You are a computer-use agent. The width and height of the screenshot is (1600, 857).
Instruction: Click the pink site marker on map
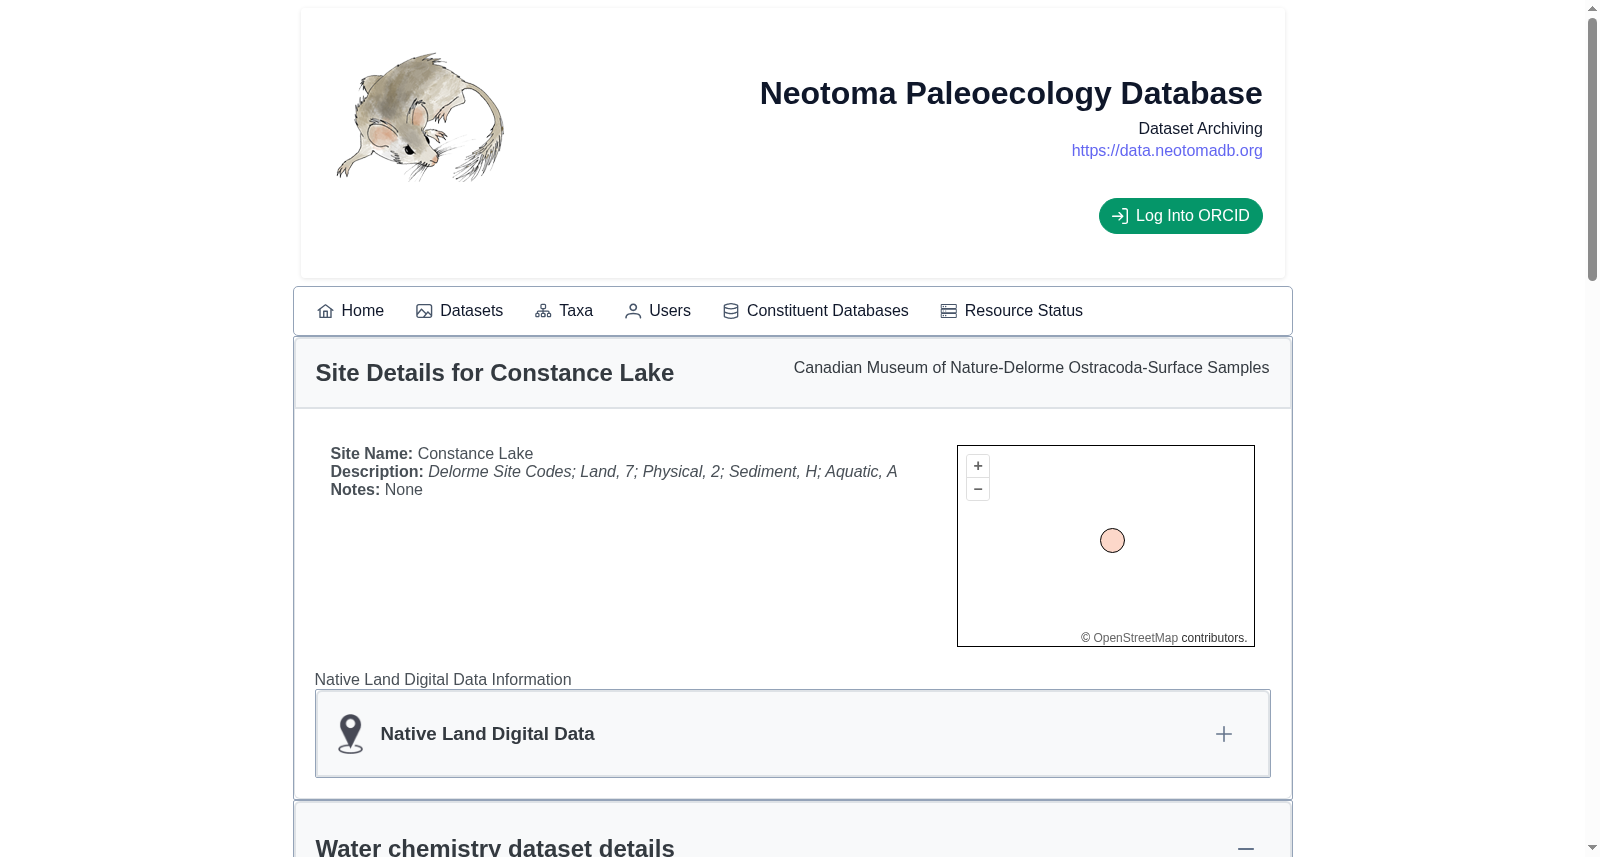coord(1112,541)
